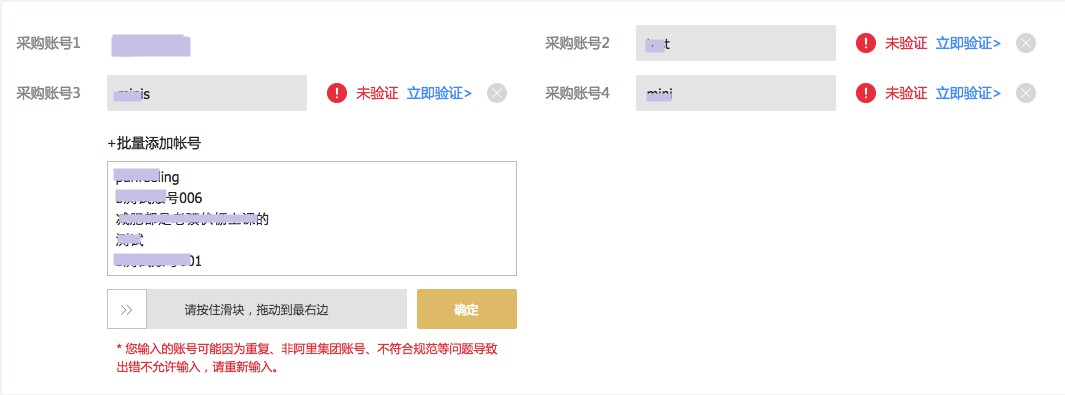Remove 采购账号3 with its gray X icon
Image resolution: width=1065 pixels, height=395 pixels.
coord(497,93)
